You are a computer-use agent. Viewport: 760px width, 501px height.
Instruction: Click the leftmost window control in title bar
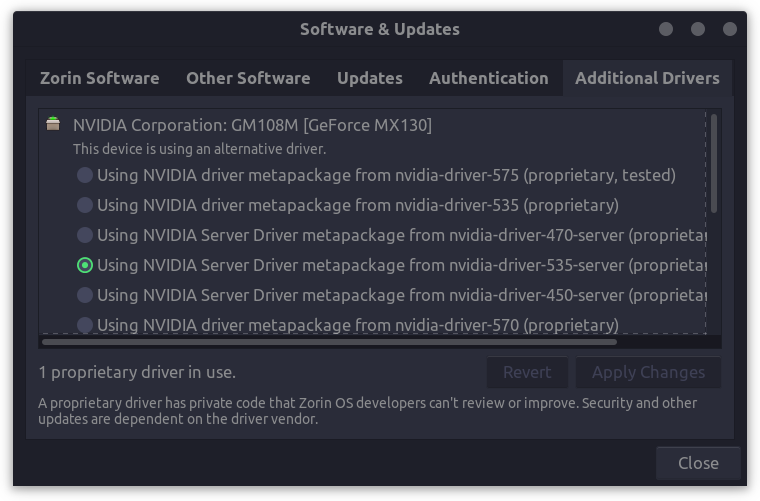coord(666,29)
